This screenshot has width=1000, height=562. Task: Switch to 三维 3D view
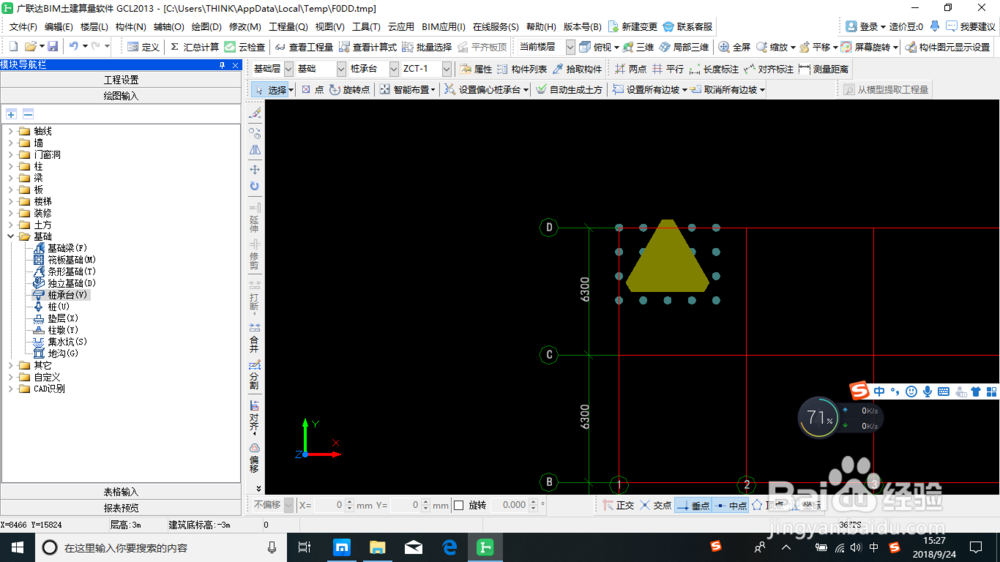(x=638, y=47)
